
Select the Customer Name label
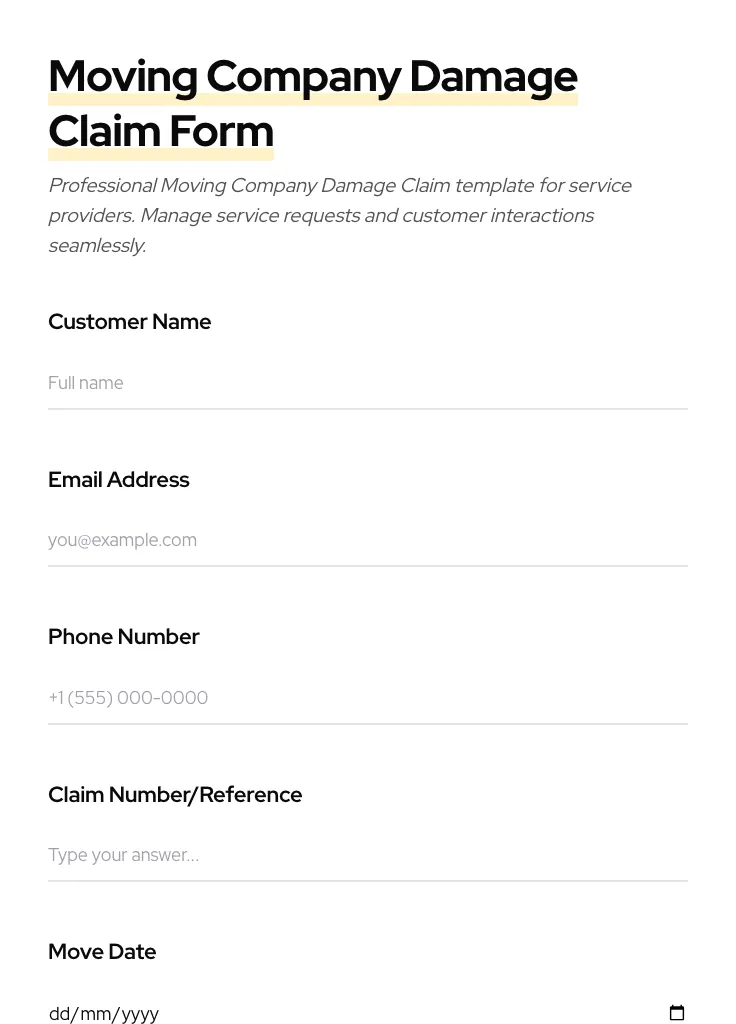[x=129, y=322]
